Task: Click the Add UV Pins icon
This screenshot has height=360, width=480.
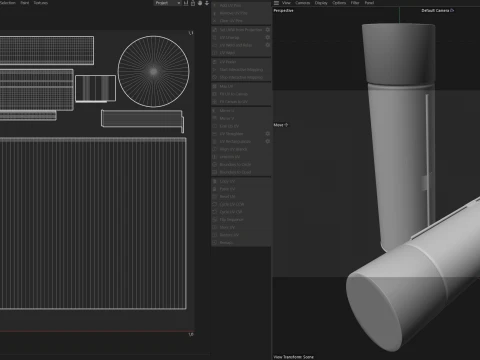Action: pyautogui.click(x=215, y=5)
